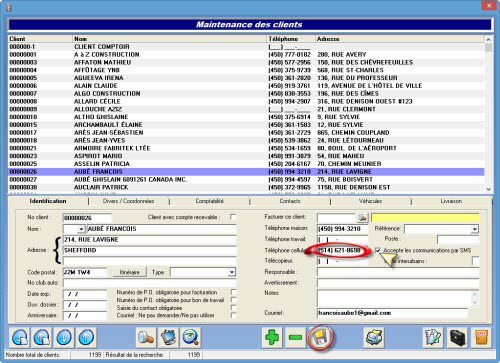Click client list scrollbar up arrow

[488, 39]
